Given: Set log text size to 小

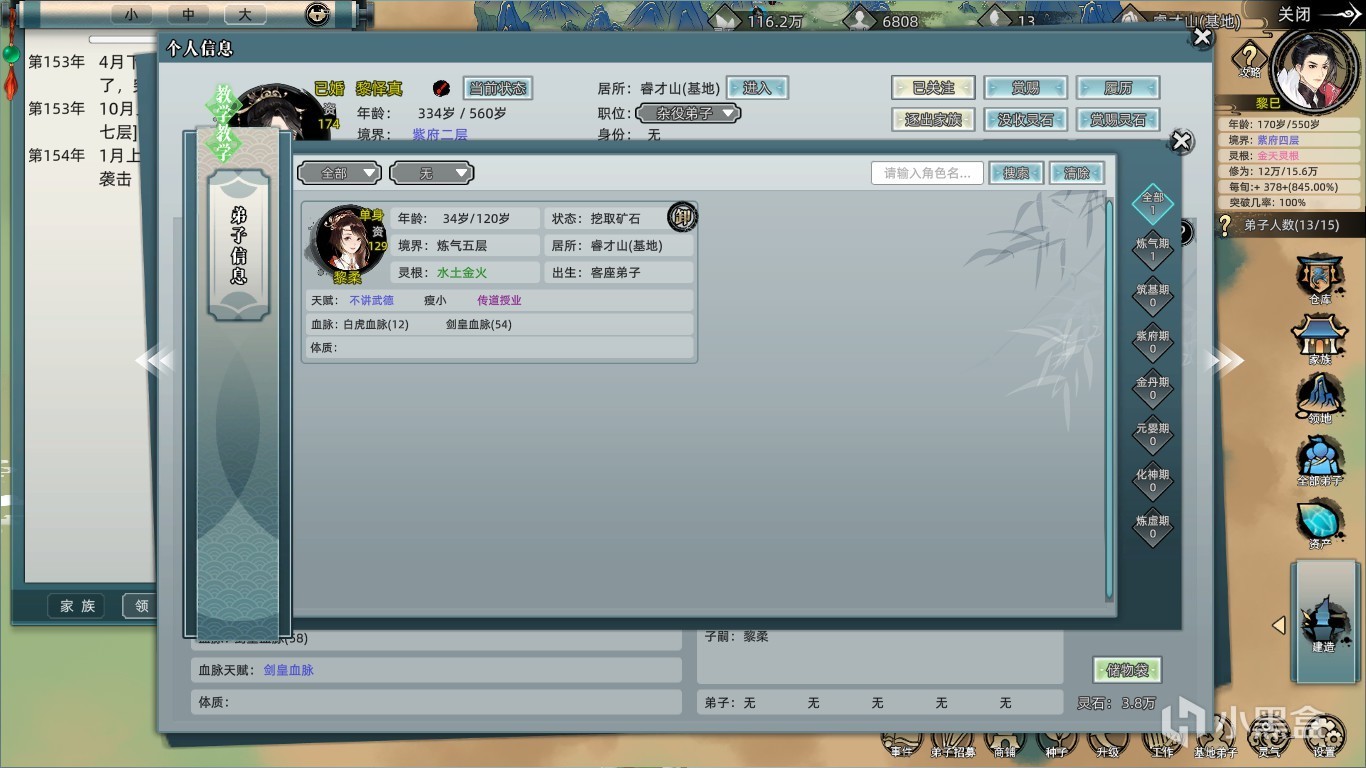Looking at the screenshot, I should coord(131,15).
